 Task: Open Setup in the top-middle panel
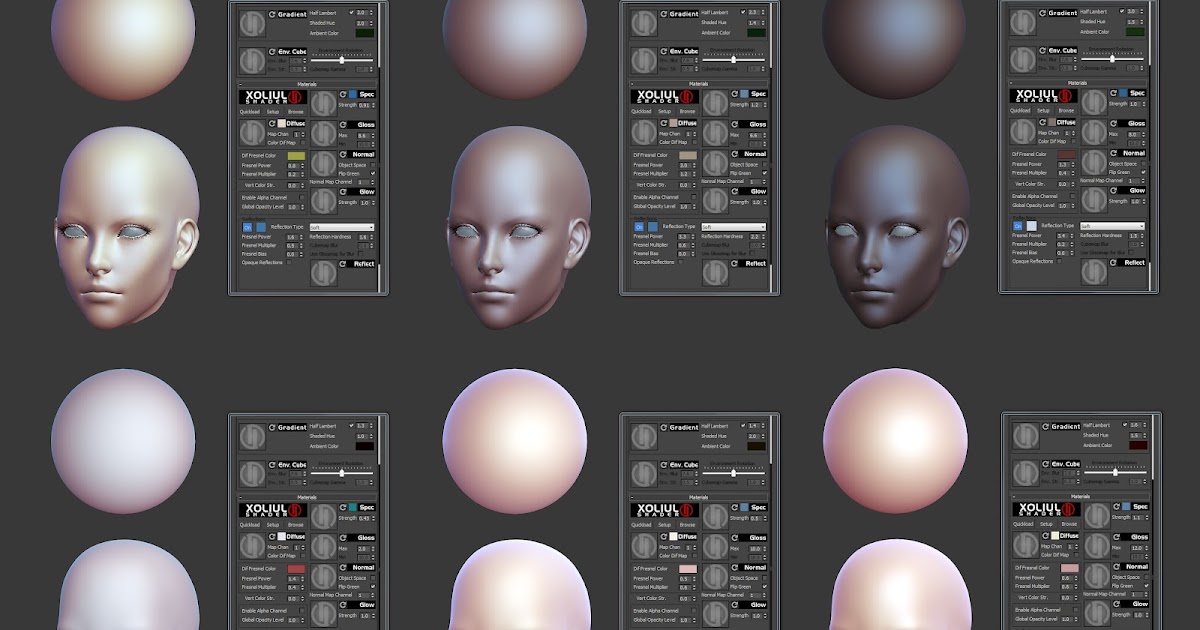click(x=664, y=111)
